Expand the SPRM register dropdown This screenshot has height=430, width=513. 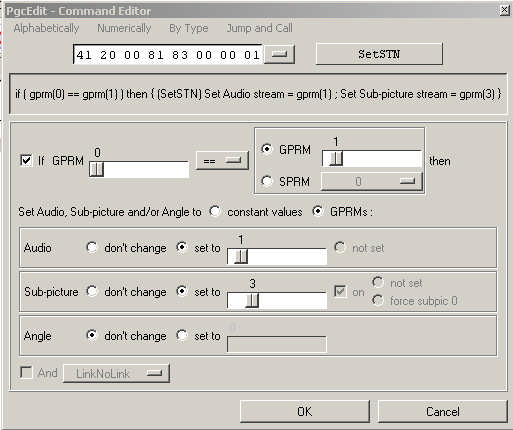pos(372,181)
